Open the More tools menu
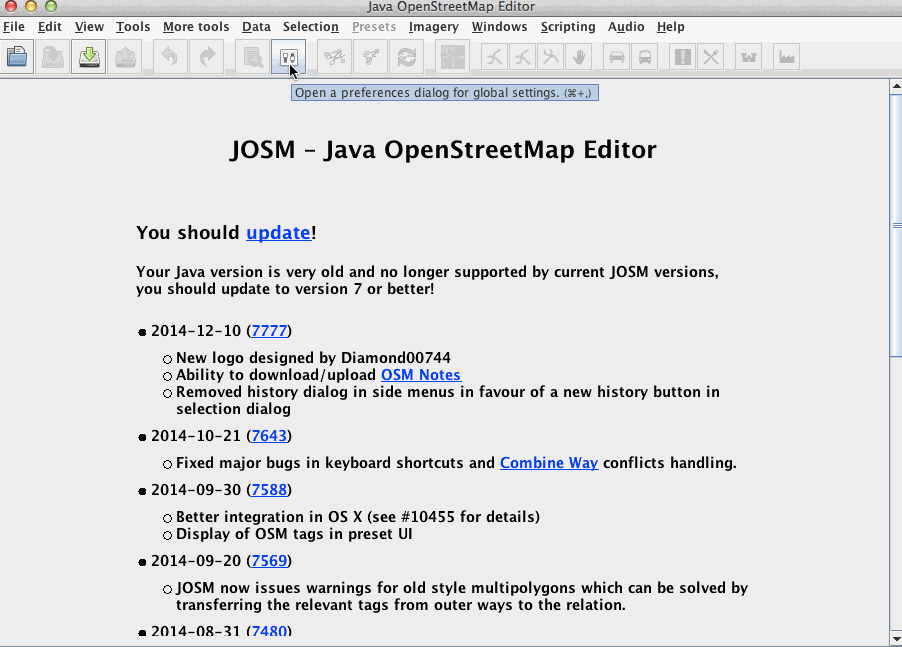The width and height of the screenshot is (902, 647). tap(196, 27)
